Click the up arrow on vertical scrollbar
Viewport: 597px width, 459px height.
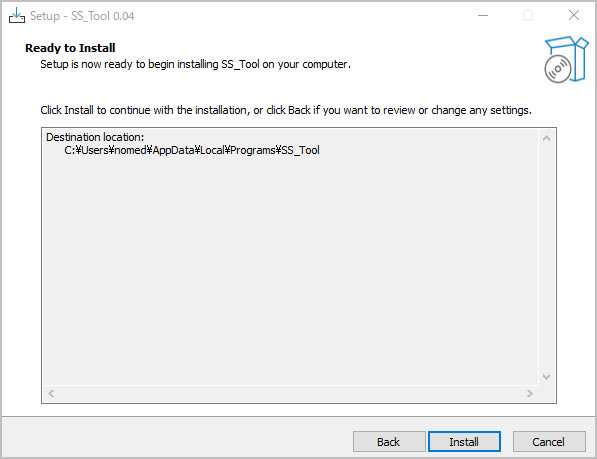coord(546,139)
